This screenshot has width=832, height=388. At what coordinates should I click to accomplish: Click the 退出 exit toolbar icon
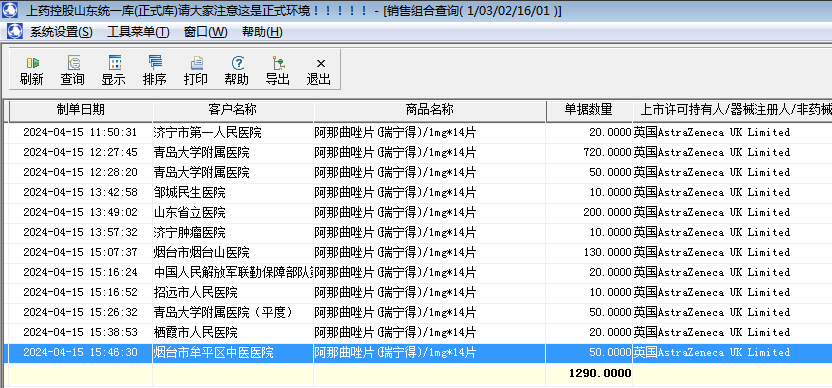[318, 71]
